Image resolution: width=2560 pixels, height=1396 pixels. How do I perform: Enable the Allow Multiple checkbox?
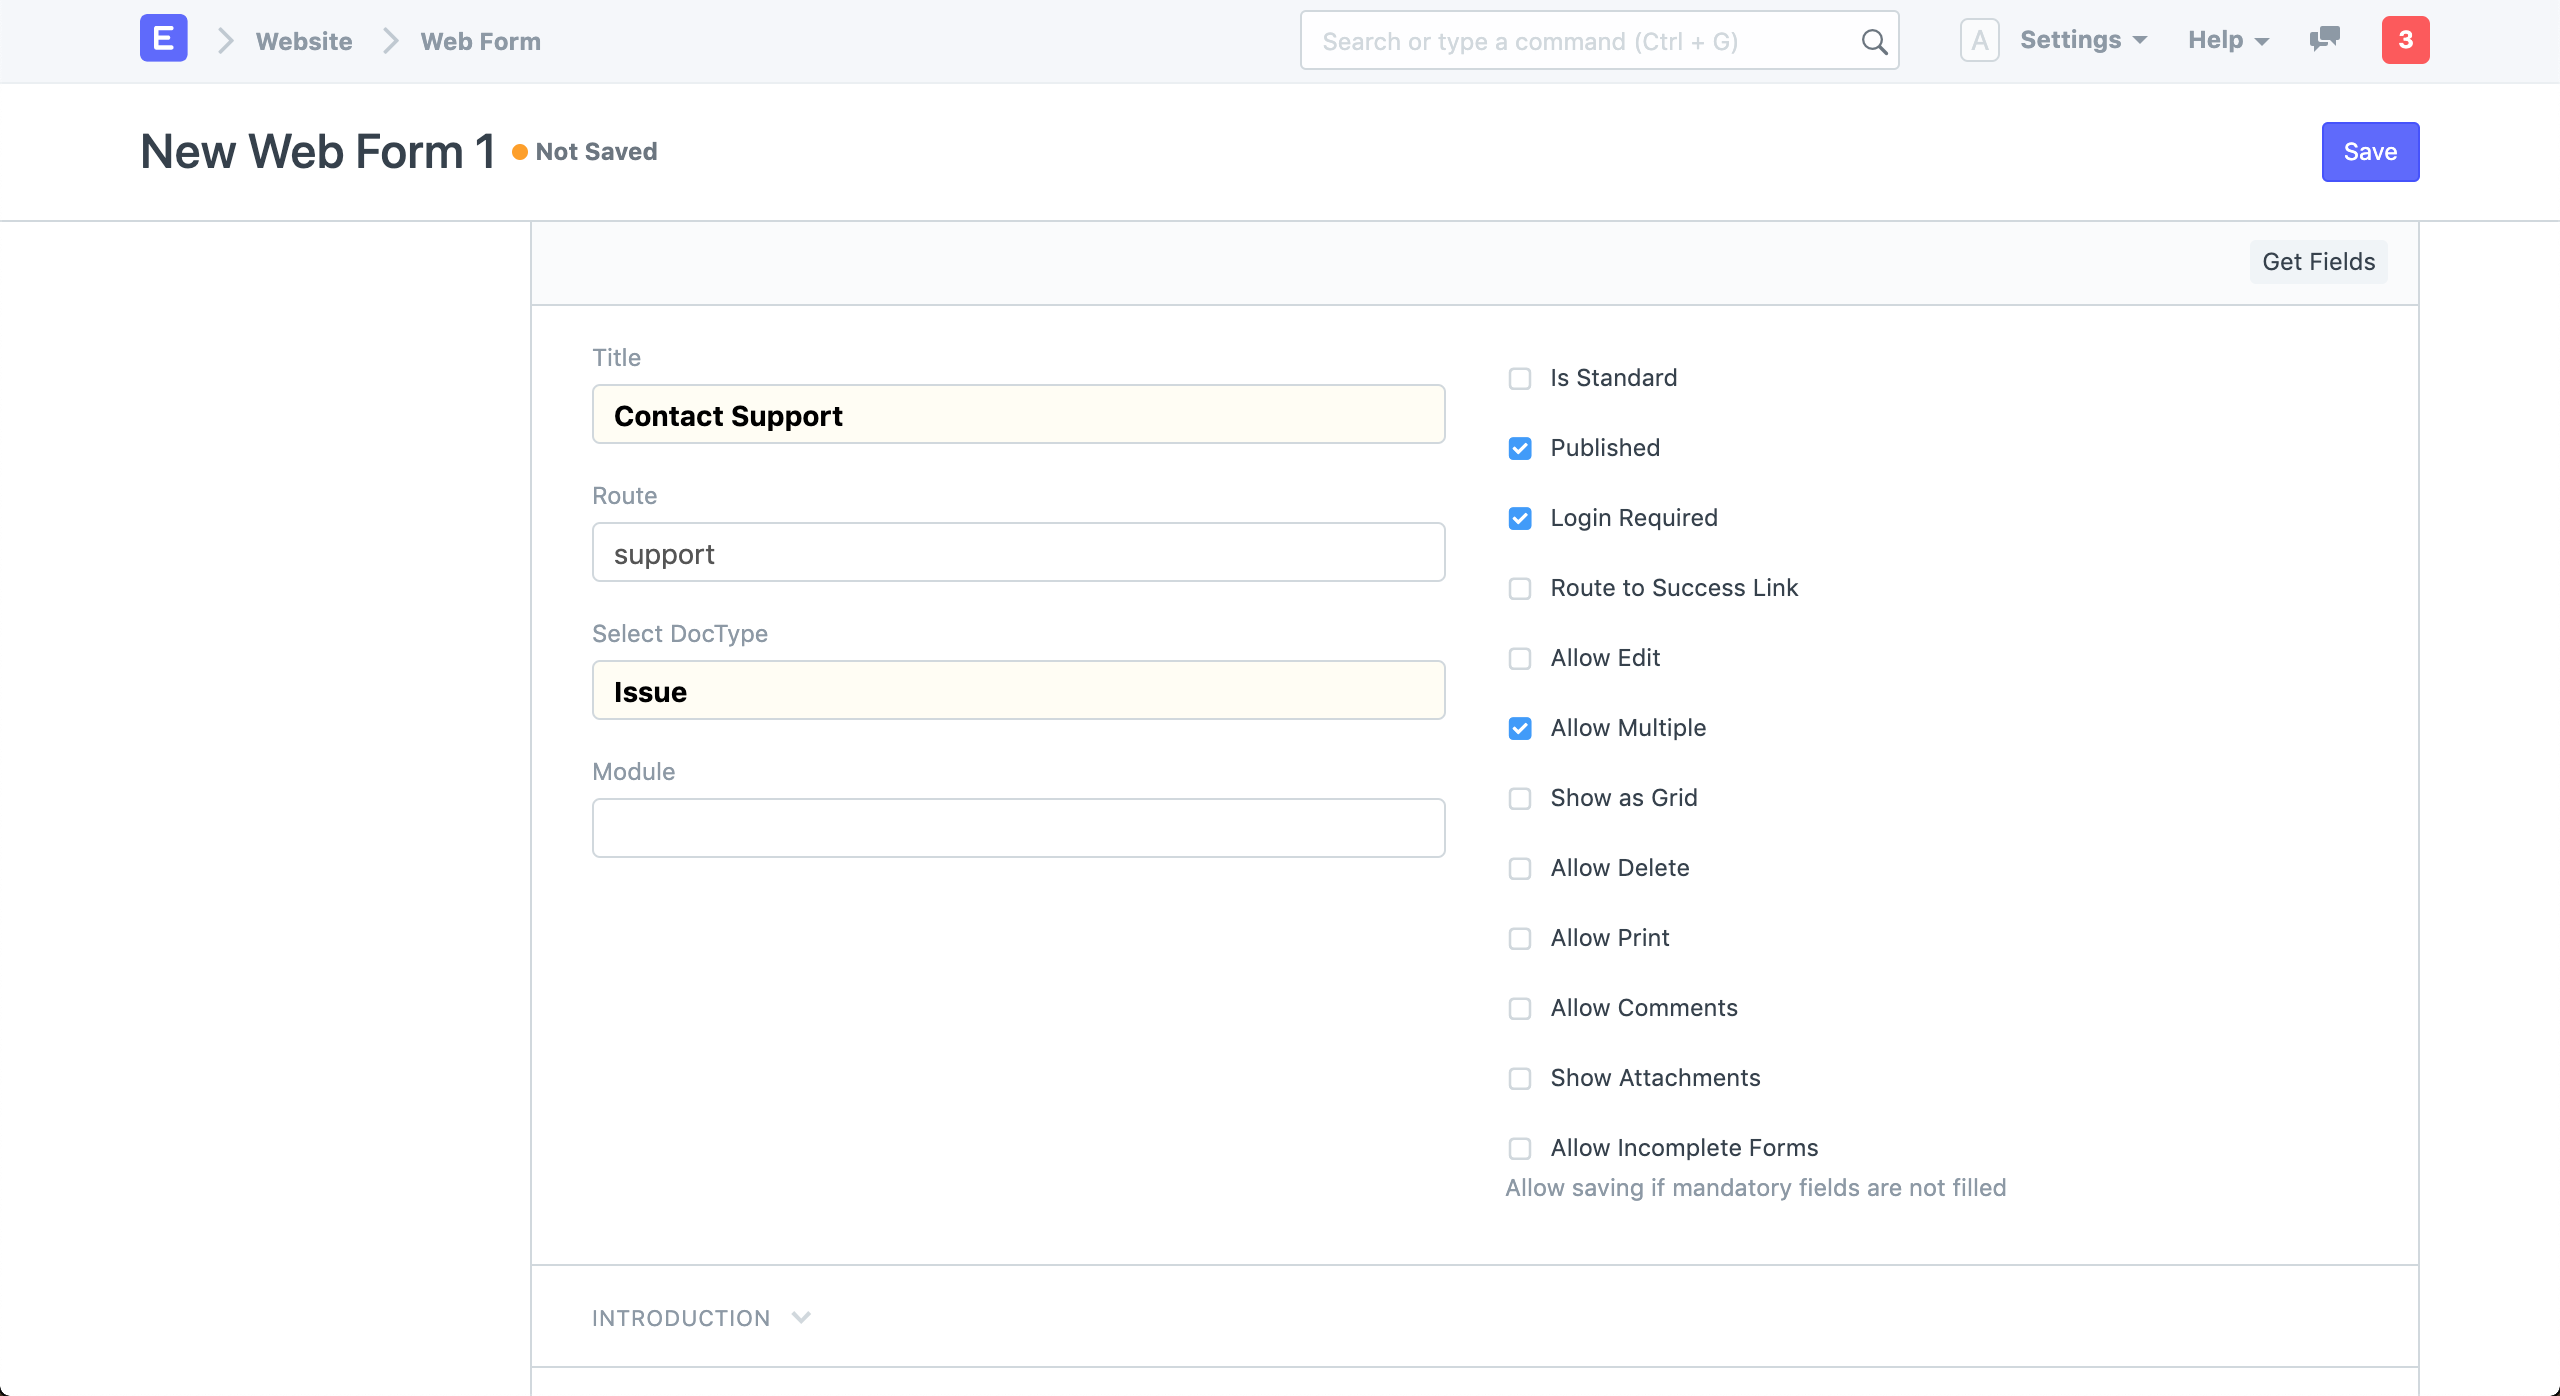1520,727
